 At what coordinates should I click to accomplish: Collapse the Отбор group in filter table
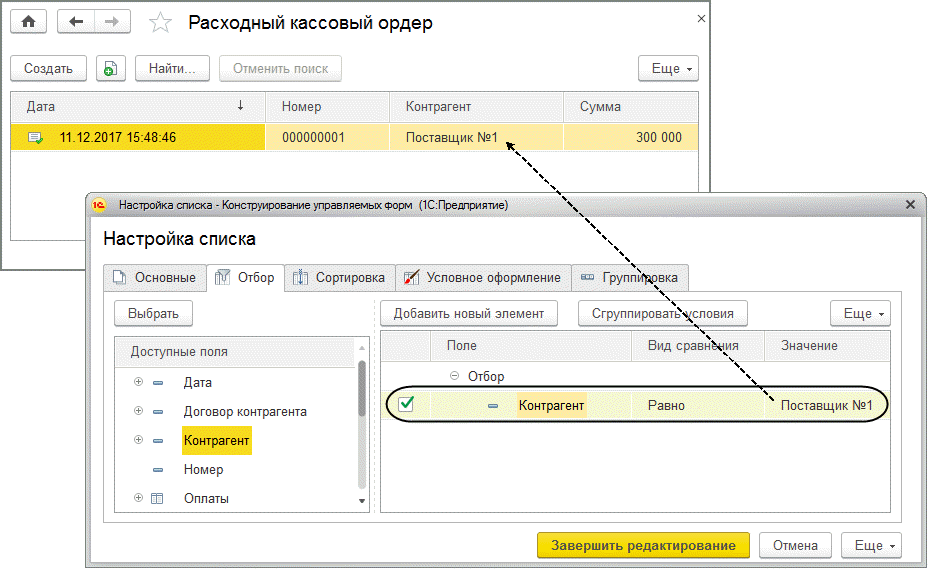(x=455, y=376)
